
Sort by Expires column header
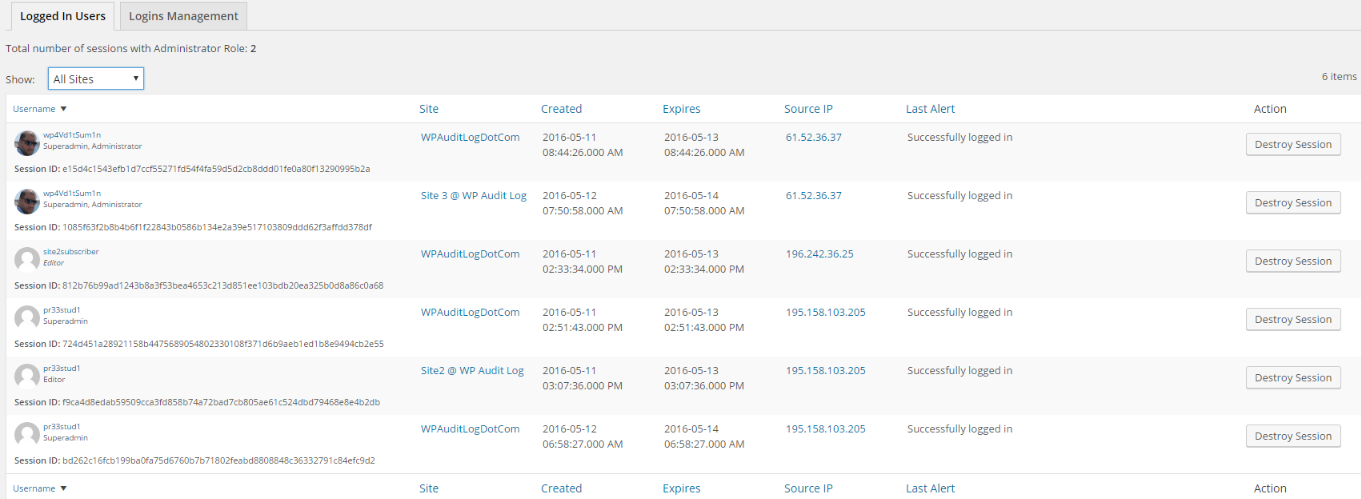point(681,109)
